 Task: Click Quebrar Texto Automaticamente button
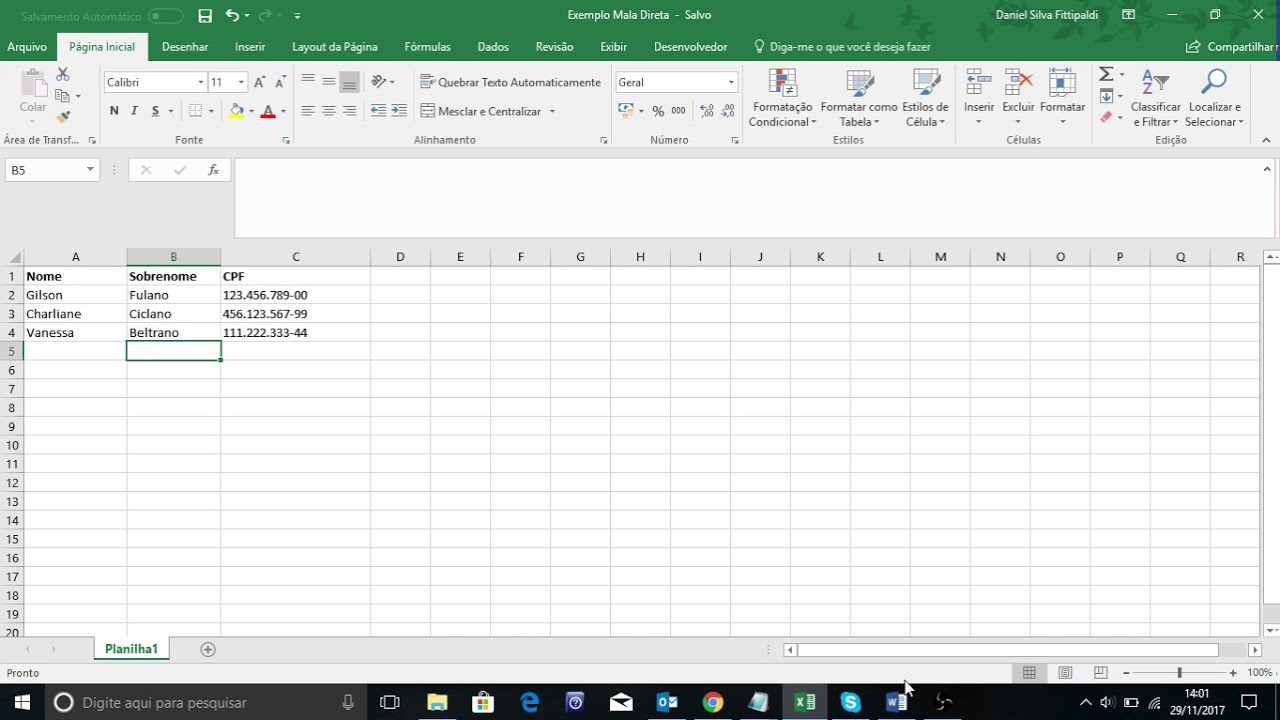(x=511, y=82)
